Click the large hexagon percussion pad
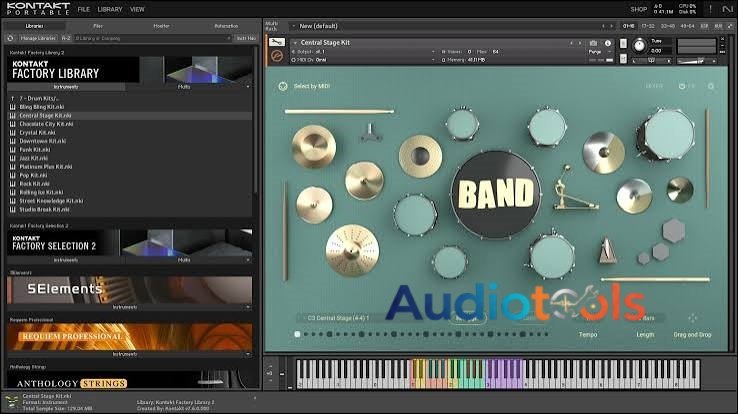Image resolution: width=738 pixels, height=414 pixels. click(x=674, y=231)
